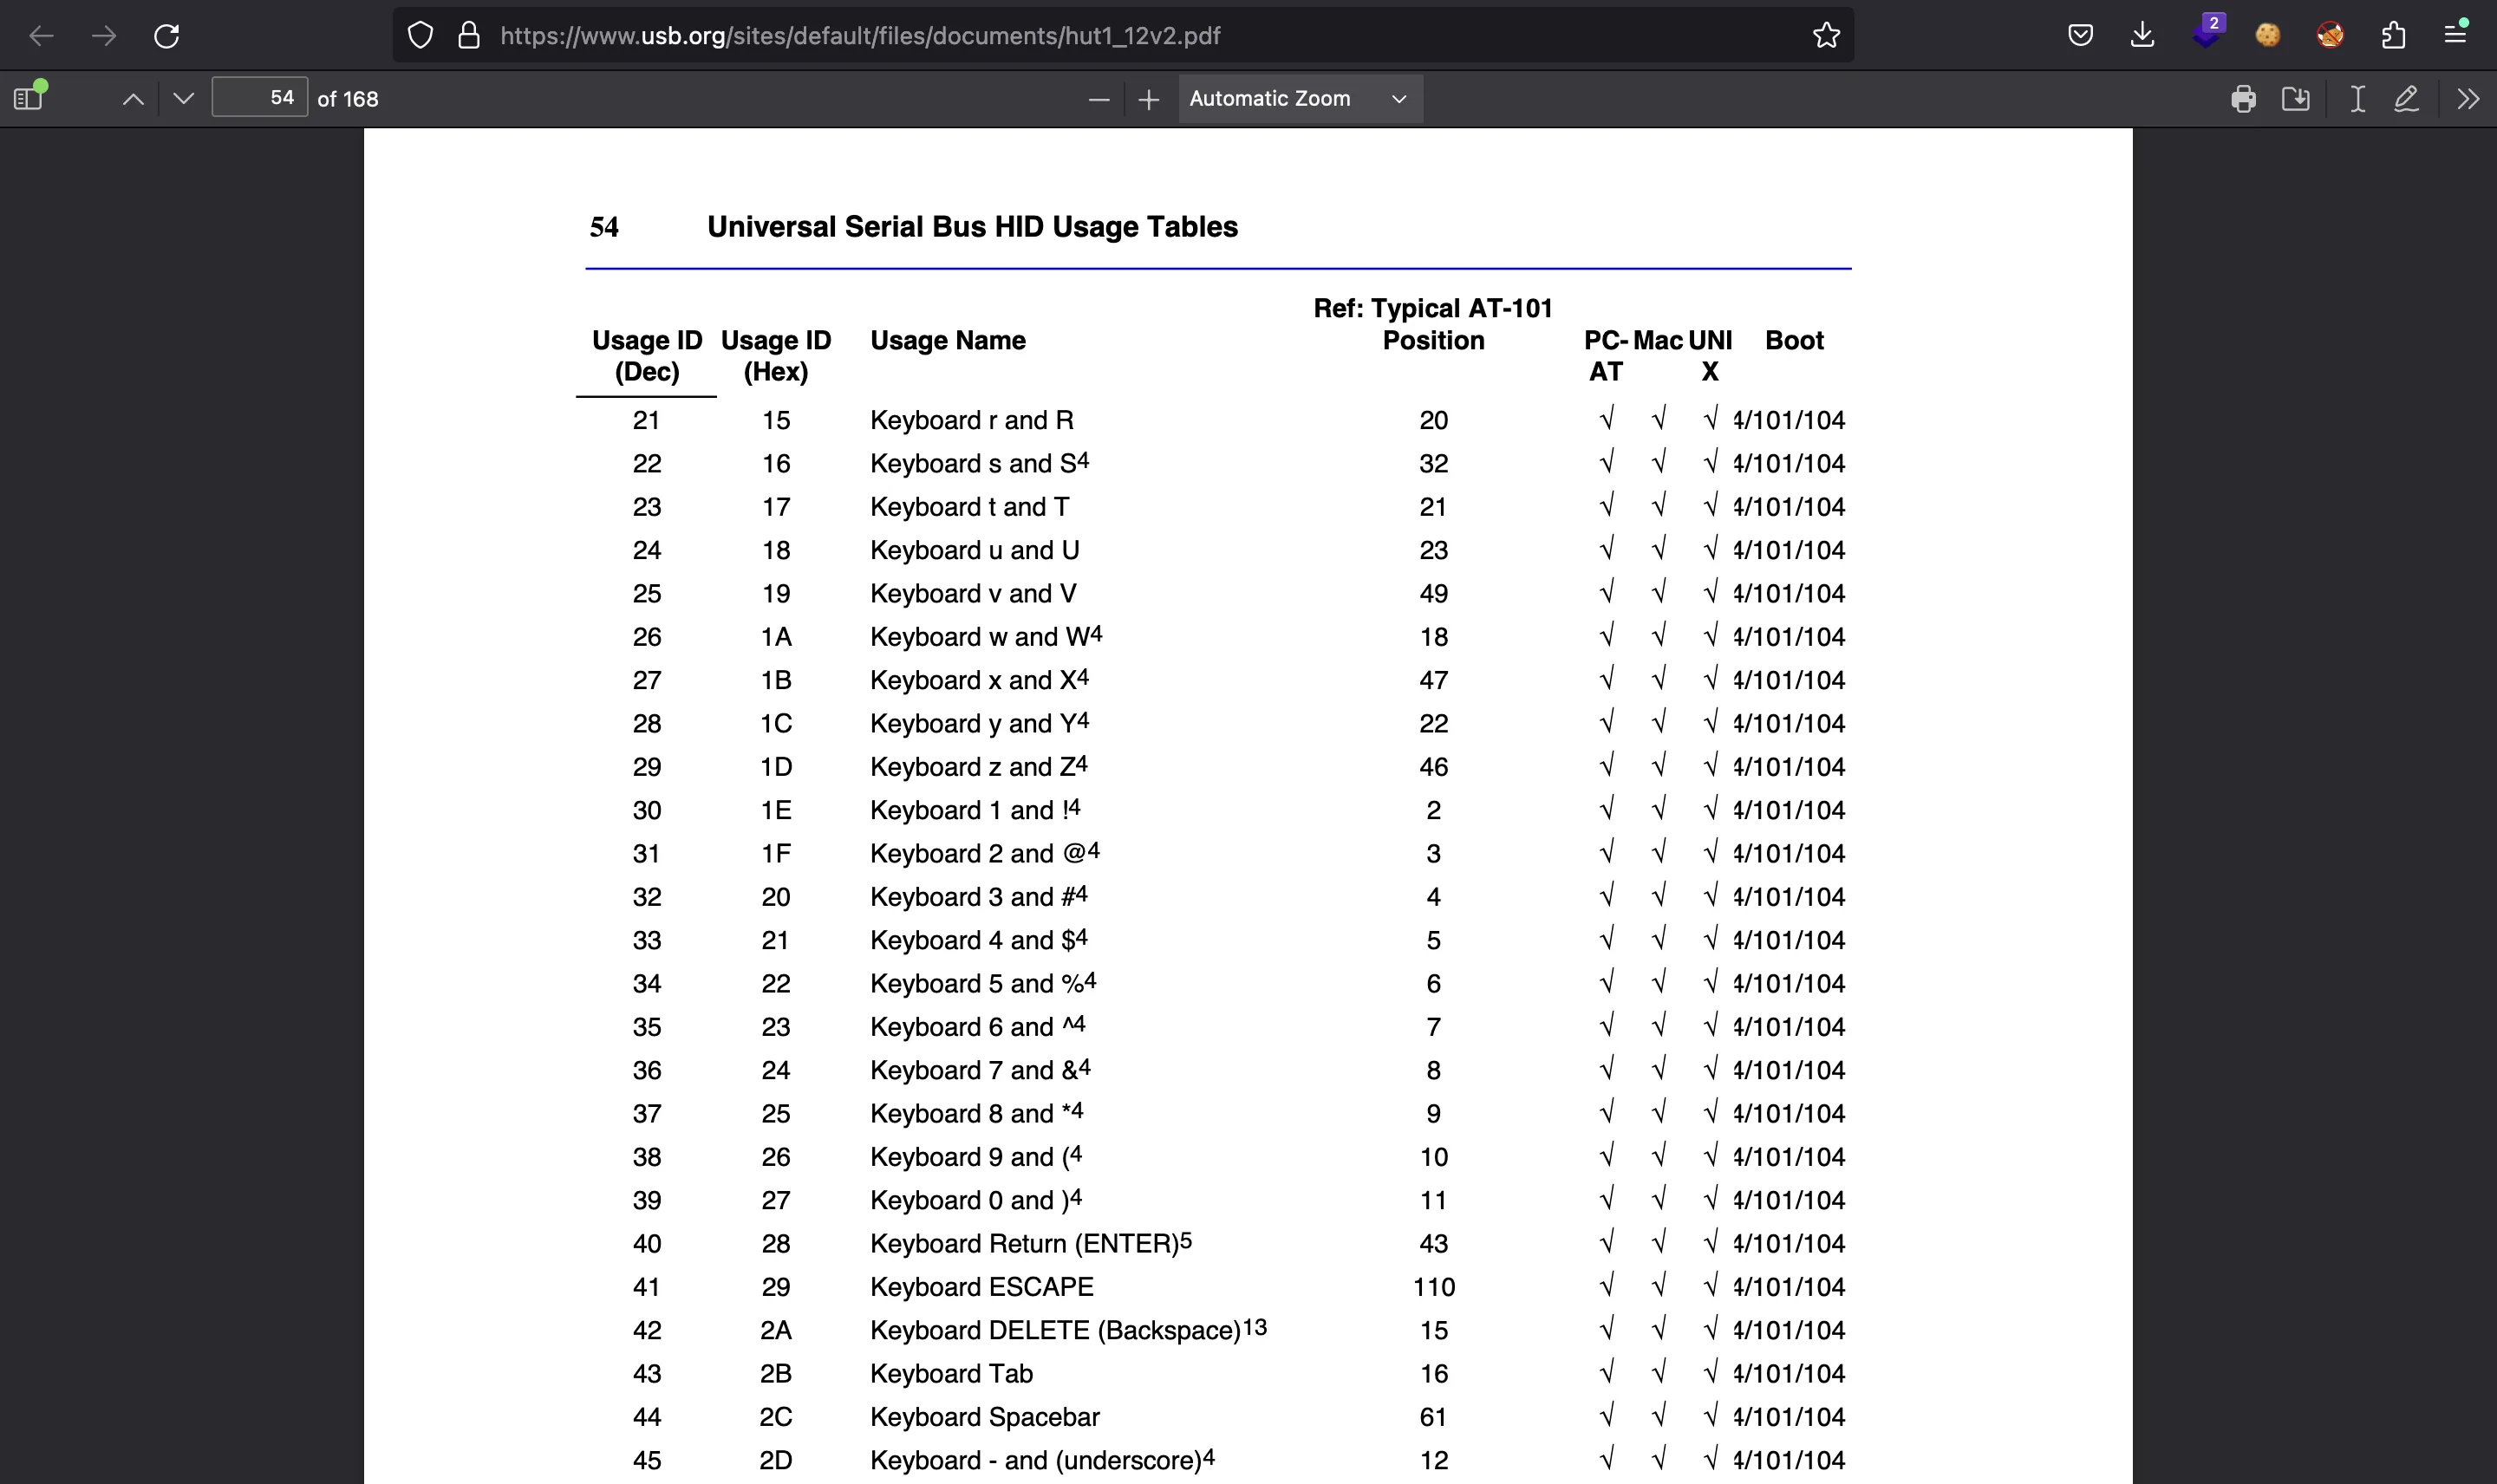
Task: Print the PDF document
Action: coord(2243,99)
